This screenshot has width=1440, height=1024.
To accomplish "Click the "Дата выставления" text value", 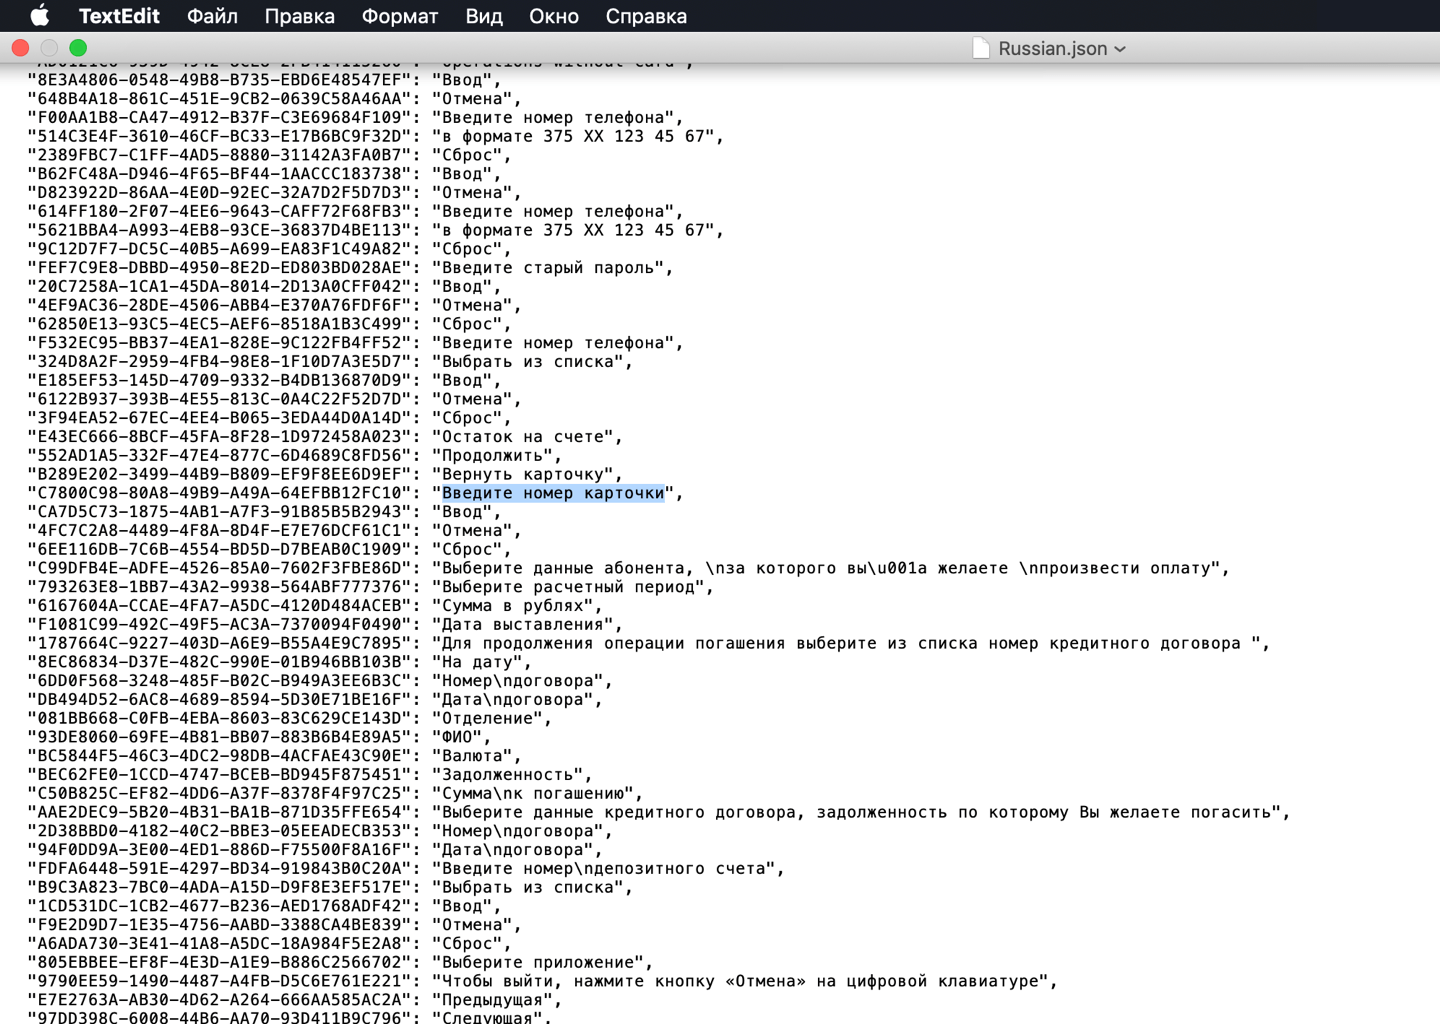I will point(527,625).
